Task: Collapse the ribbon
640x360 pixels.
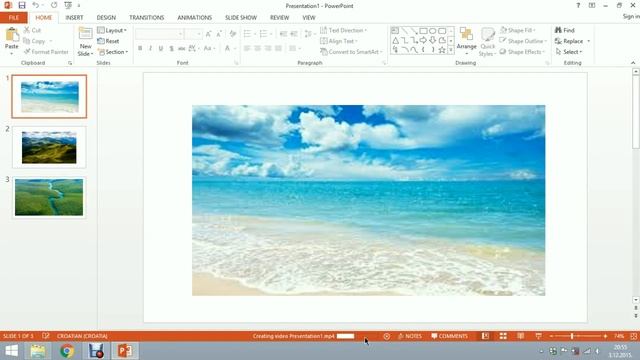Action: tap(633, 63)
